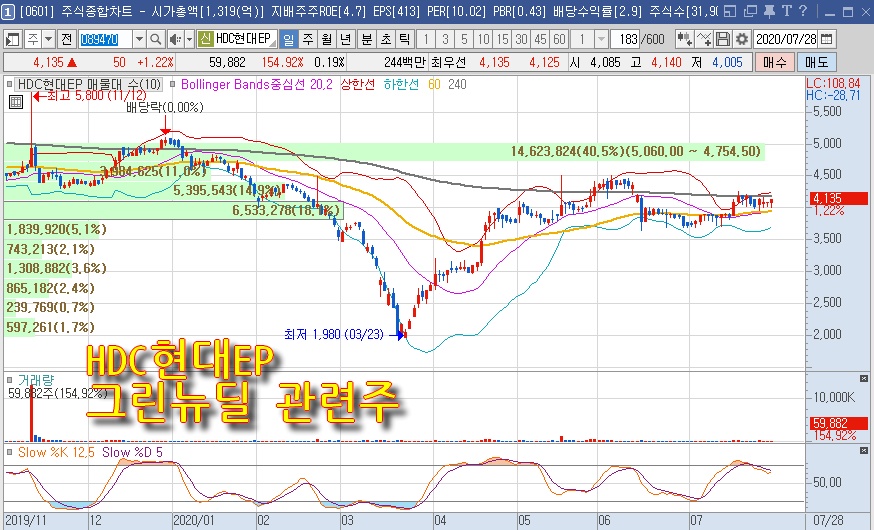Image resolution: width=874 pixels, height=530 pixels.
Task: Expand the interval value dropdown arrow
Action: (x=601, y=39)
